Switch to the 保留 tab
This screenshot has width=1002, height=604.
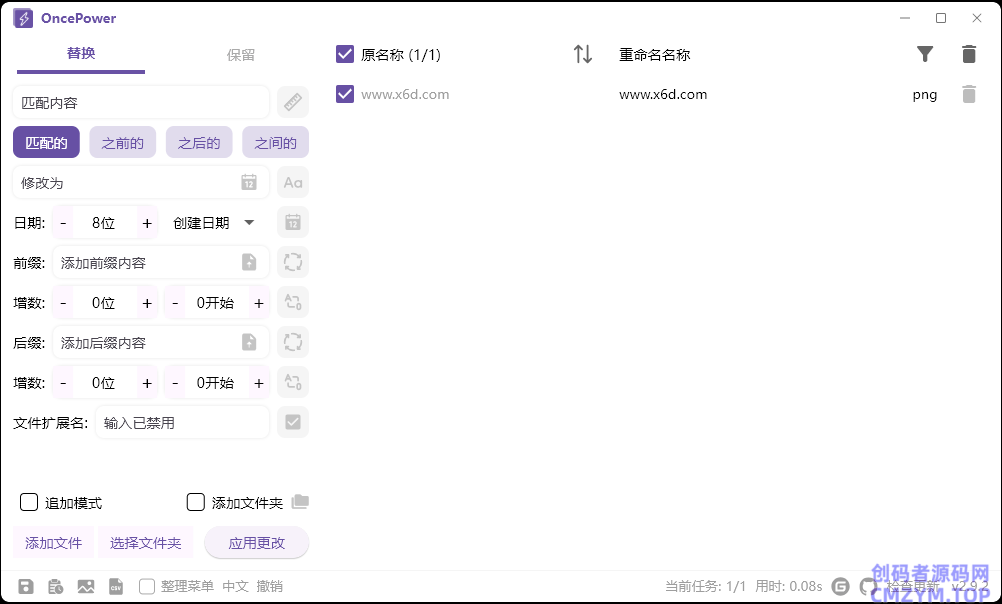tap(241, 55)
